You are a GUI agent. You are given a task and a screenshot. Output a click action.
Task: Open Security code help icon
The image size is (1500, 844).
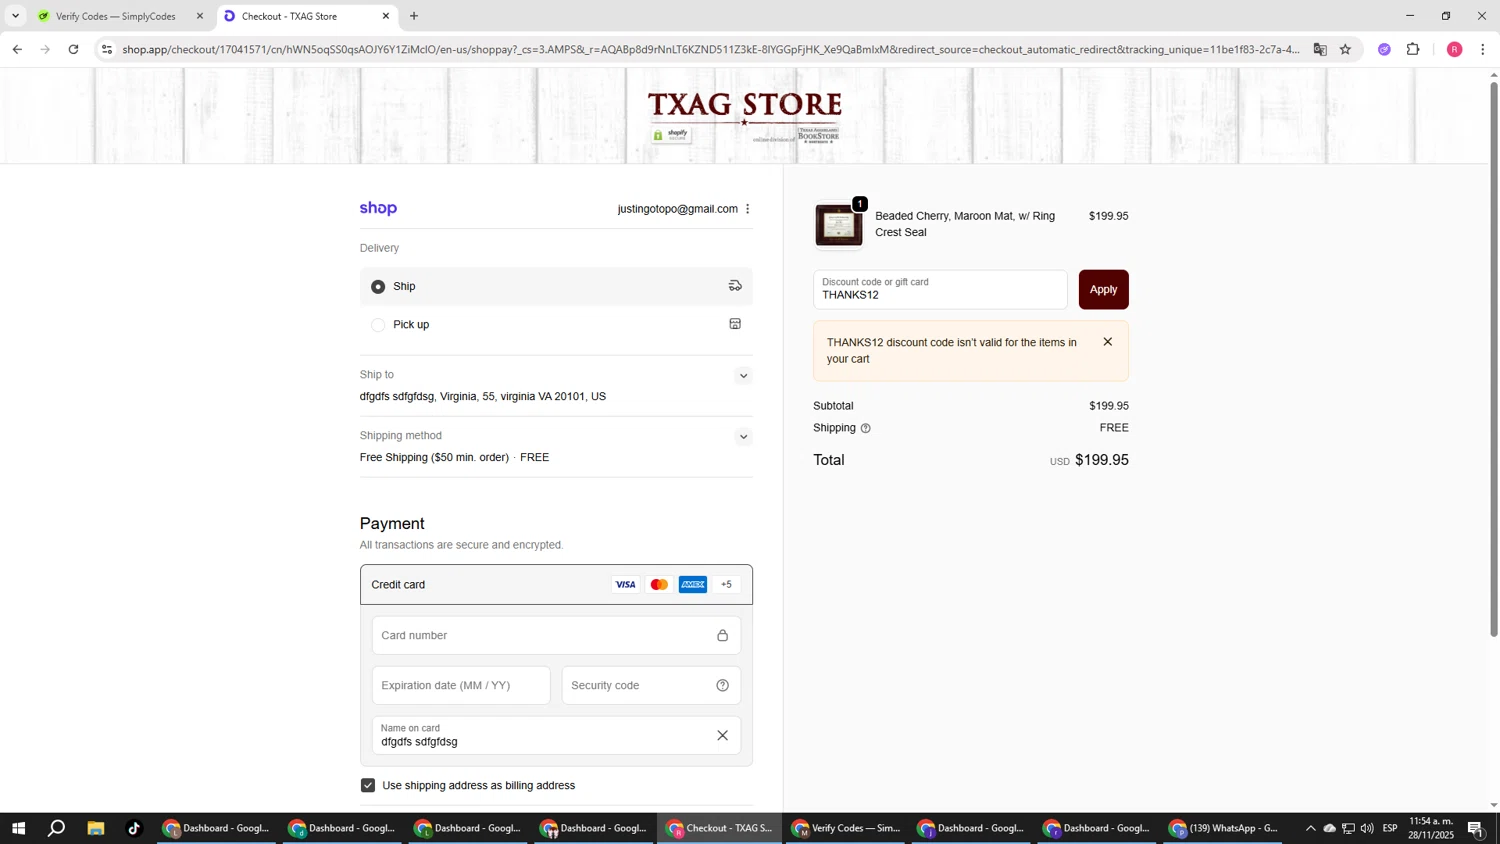[x=722, y=686]
